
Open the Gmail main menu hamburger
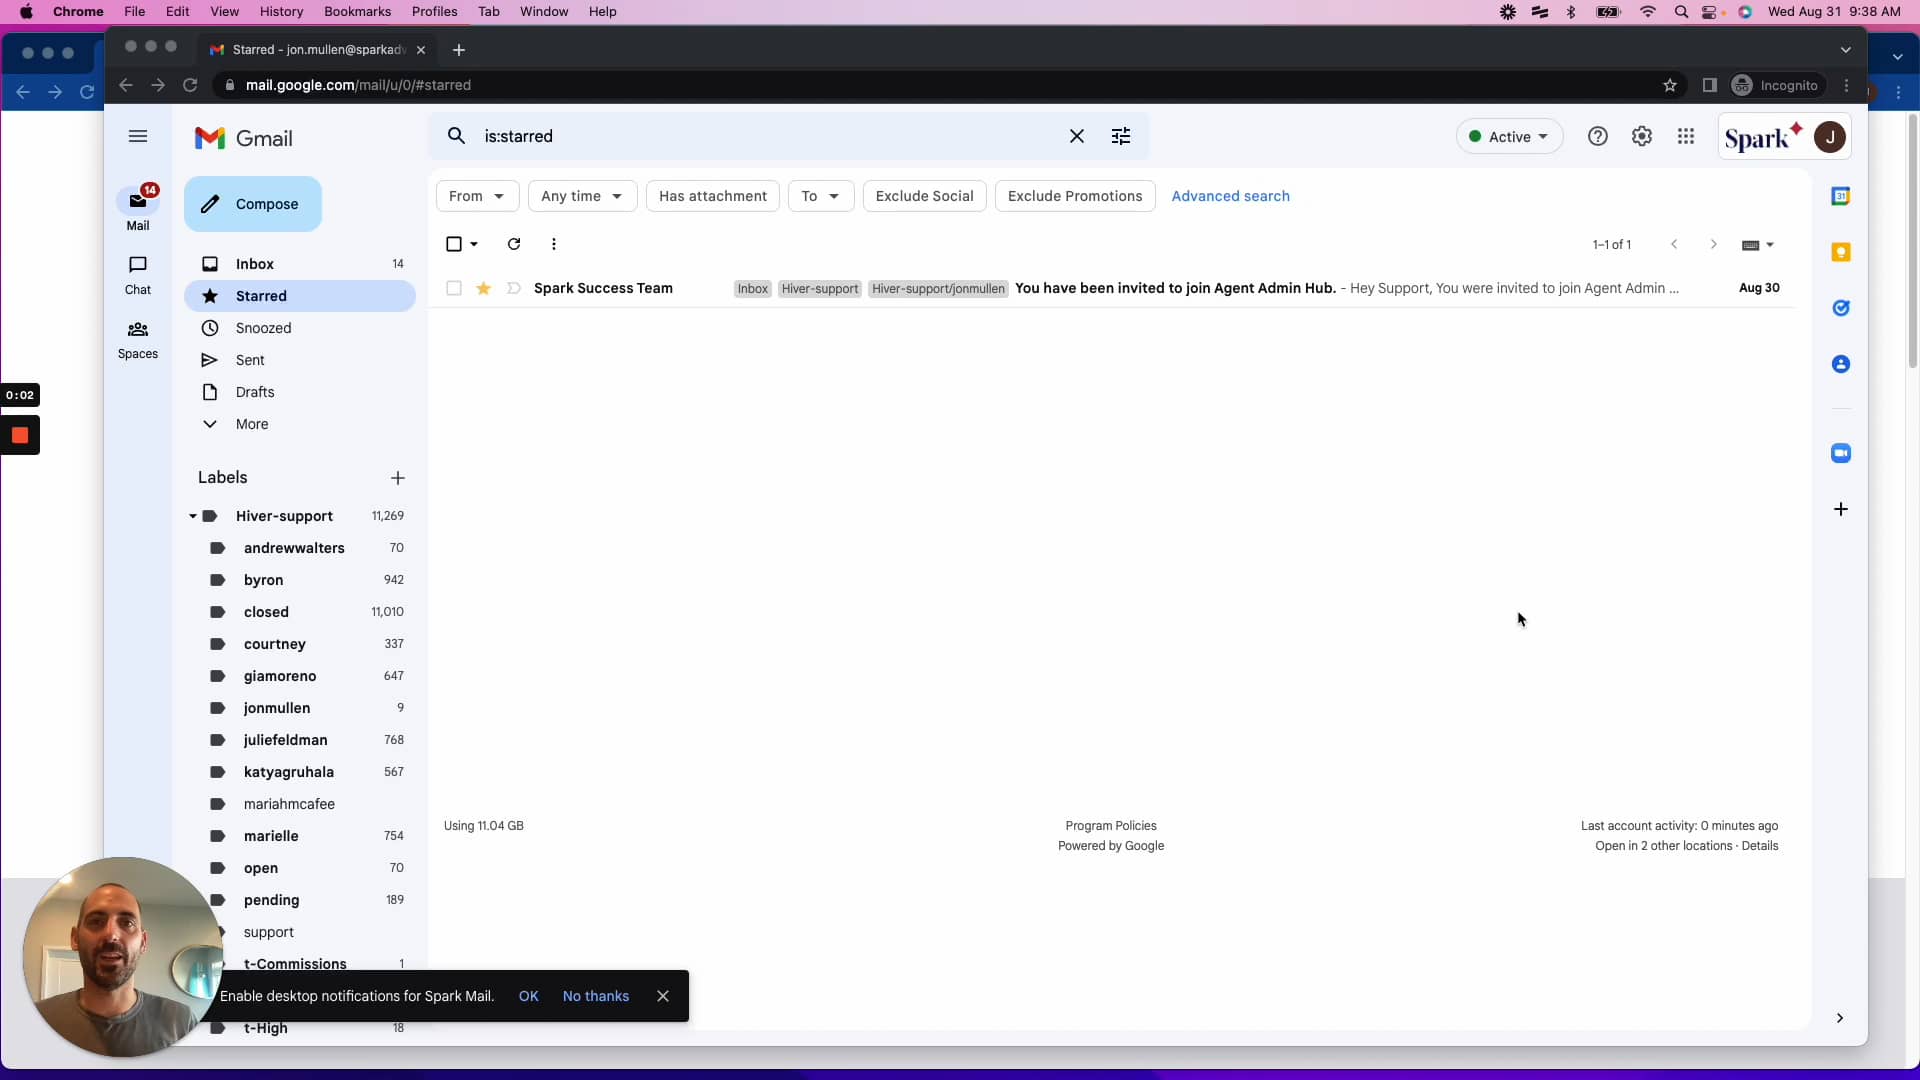[138, 137]
